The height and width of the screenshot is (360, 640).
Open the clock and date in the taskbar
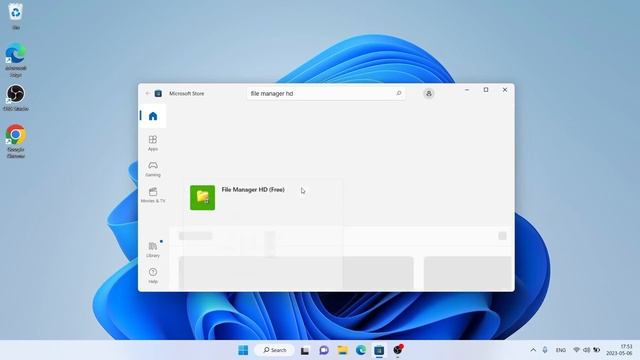(x=619, y=350)
